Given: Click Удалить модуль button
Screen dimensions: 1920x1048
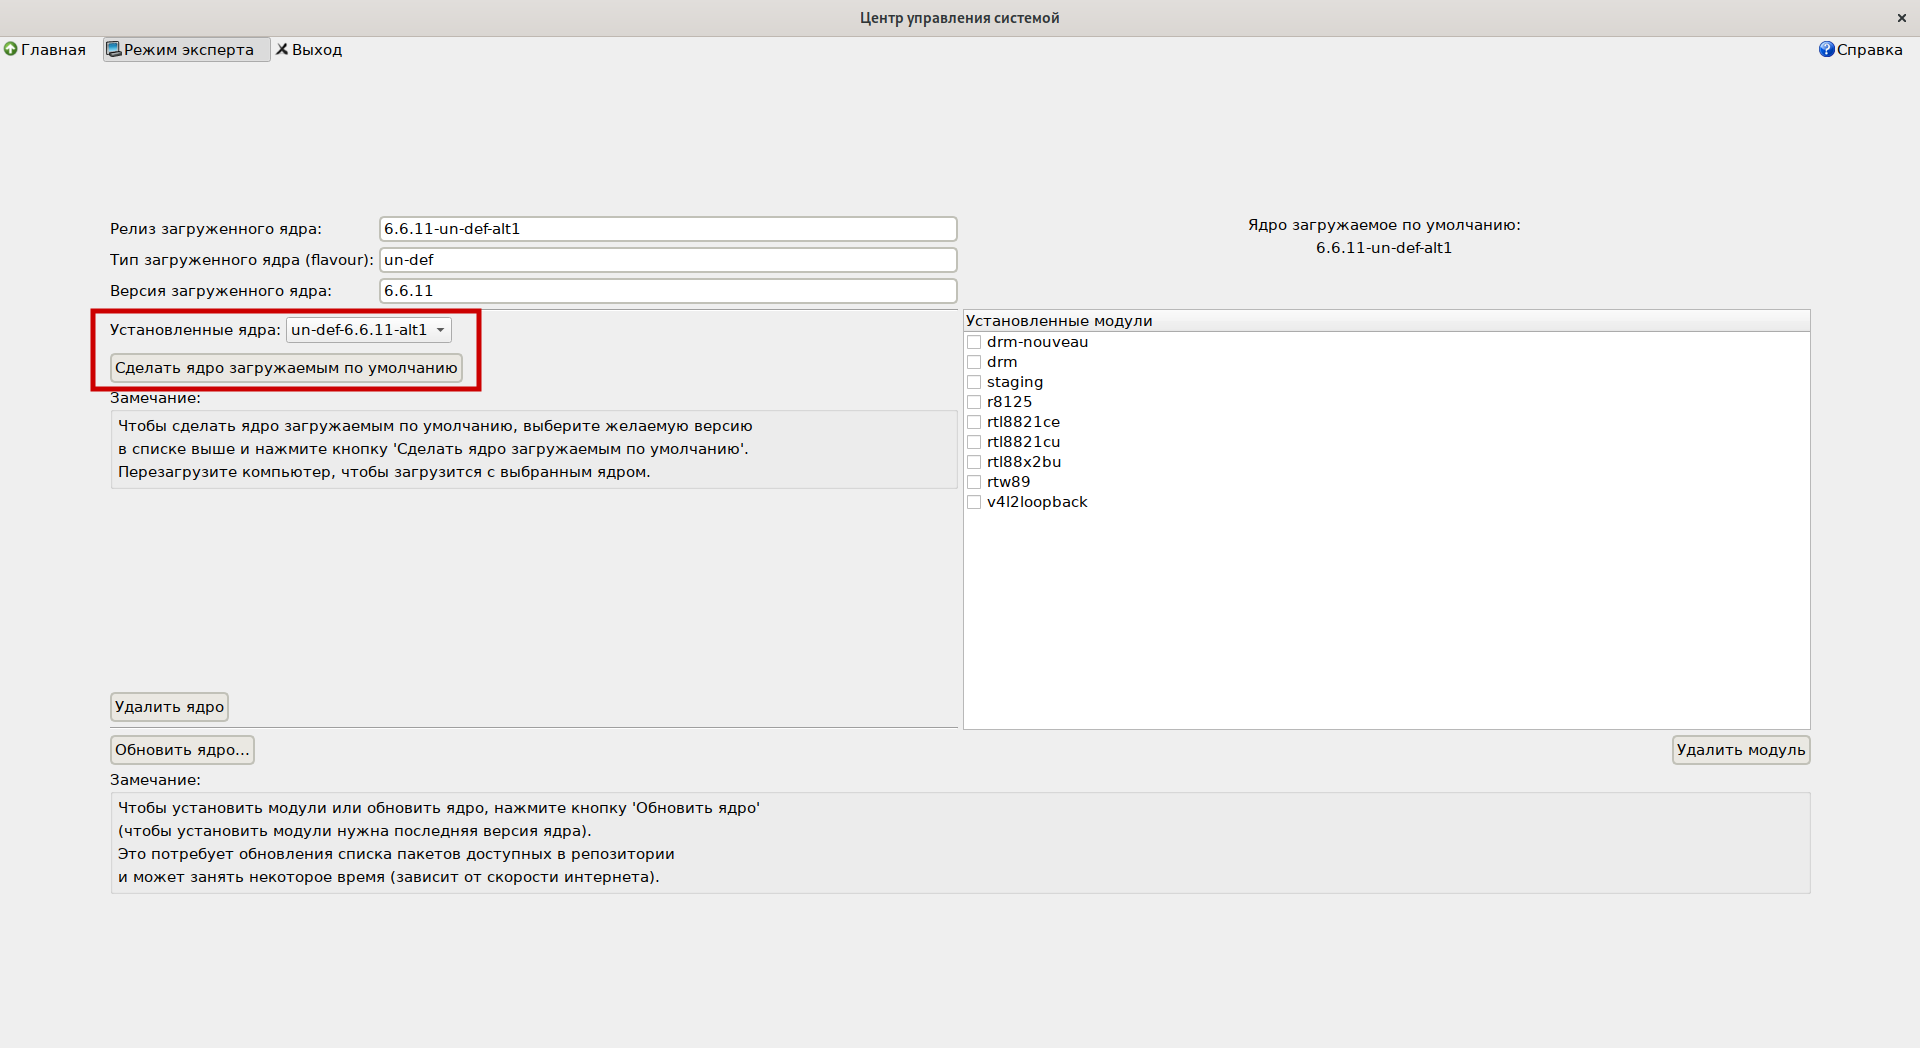Looking at the screenshot, I should [x=1741, y=750].
